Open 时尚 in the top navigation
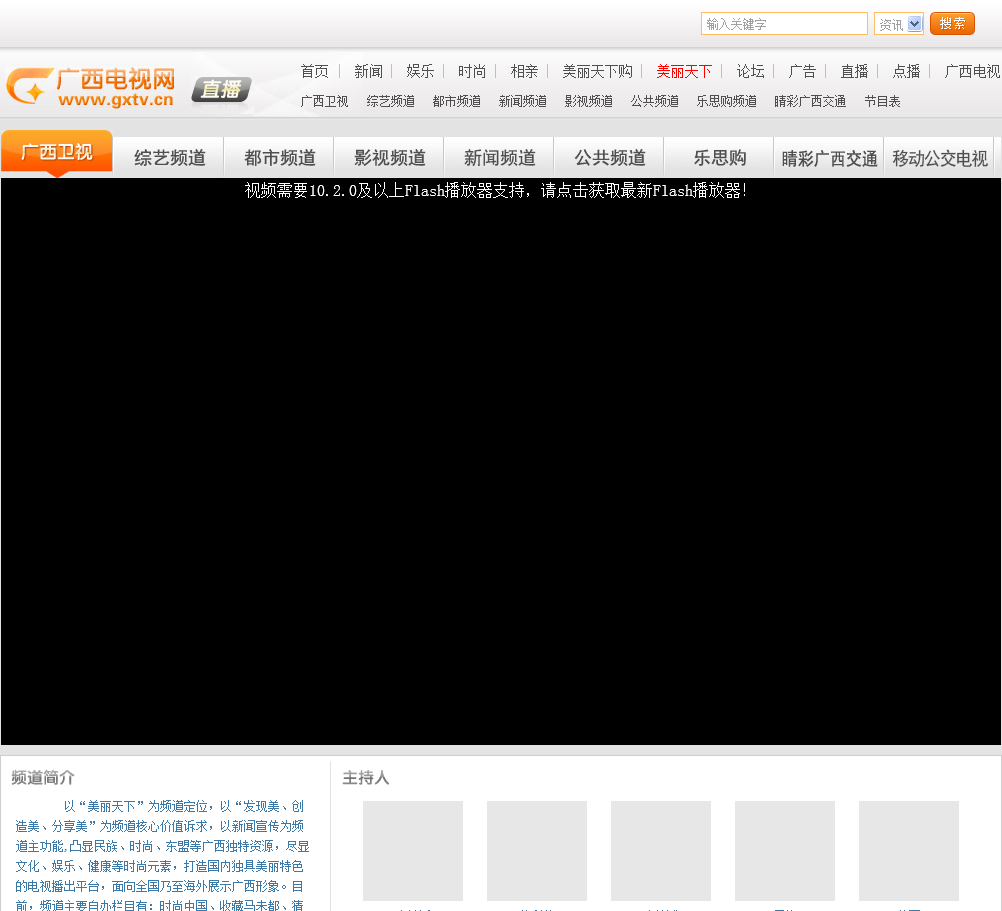The image size is (1002, 911). (472, 72)
